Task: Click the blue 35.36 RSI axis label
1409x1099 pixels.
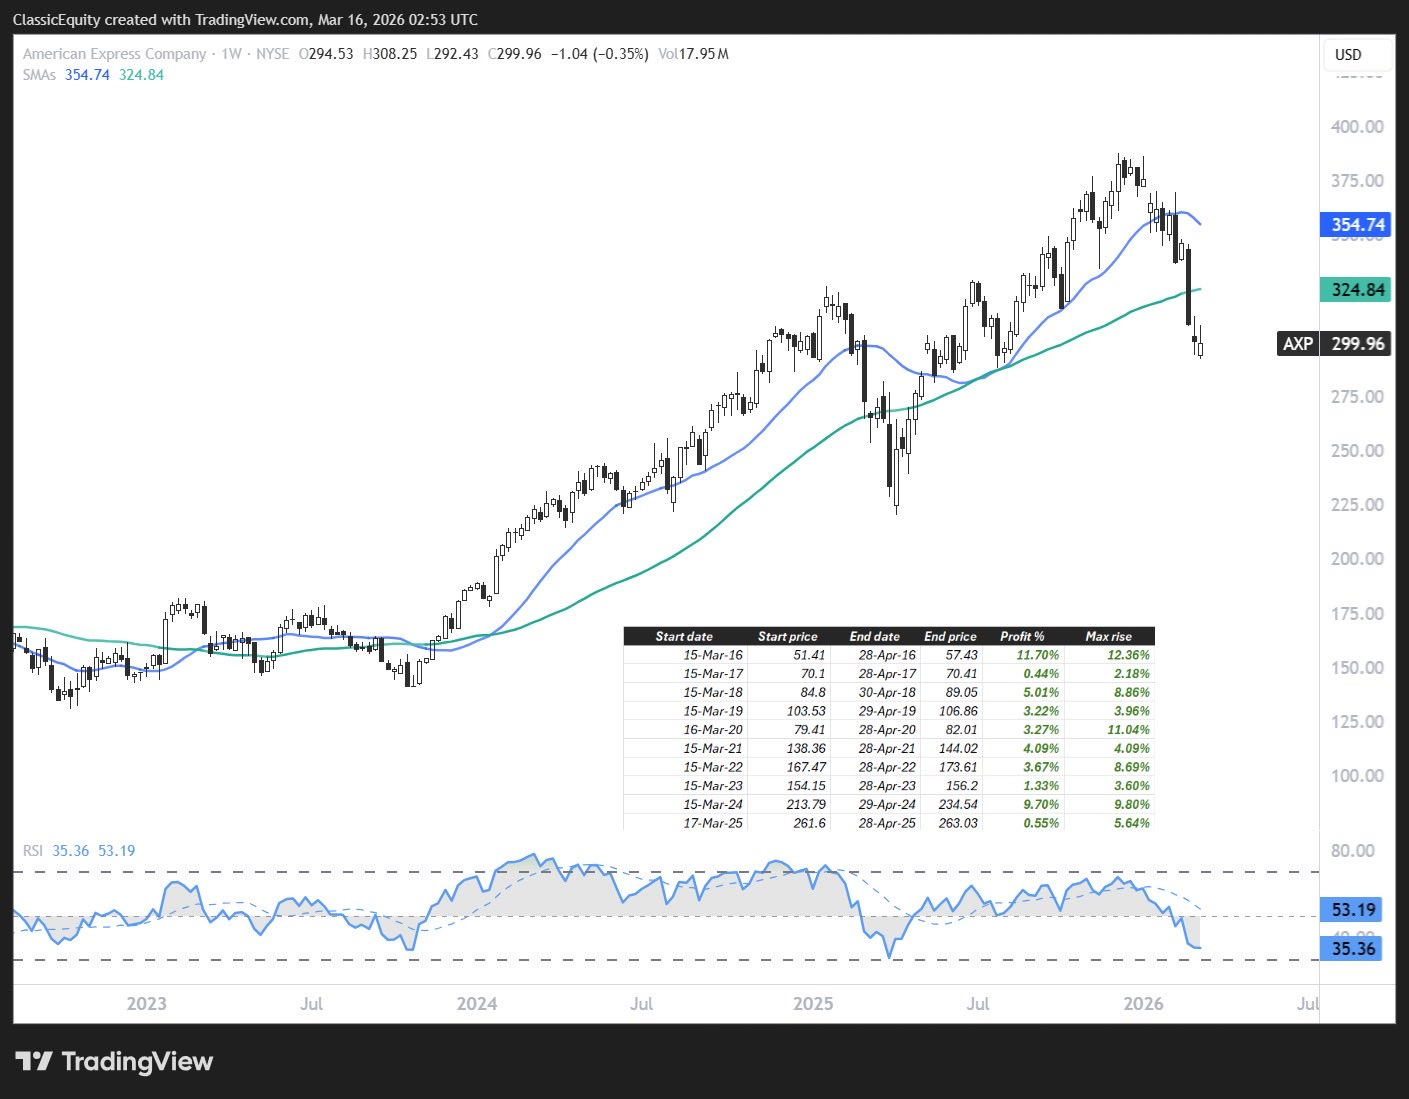Action: click(x=1352, y=949)
